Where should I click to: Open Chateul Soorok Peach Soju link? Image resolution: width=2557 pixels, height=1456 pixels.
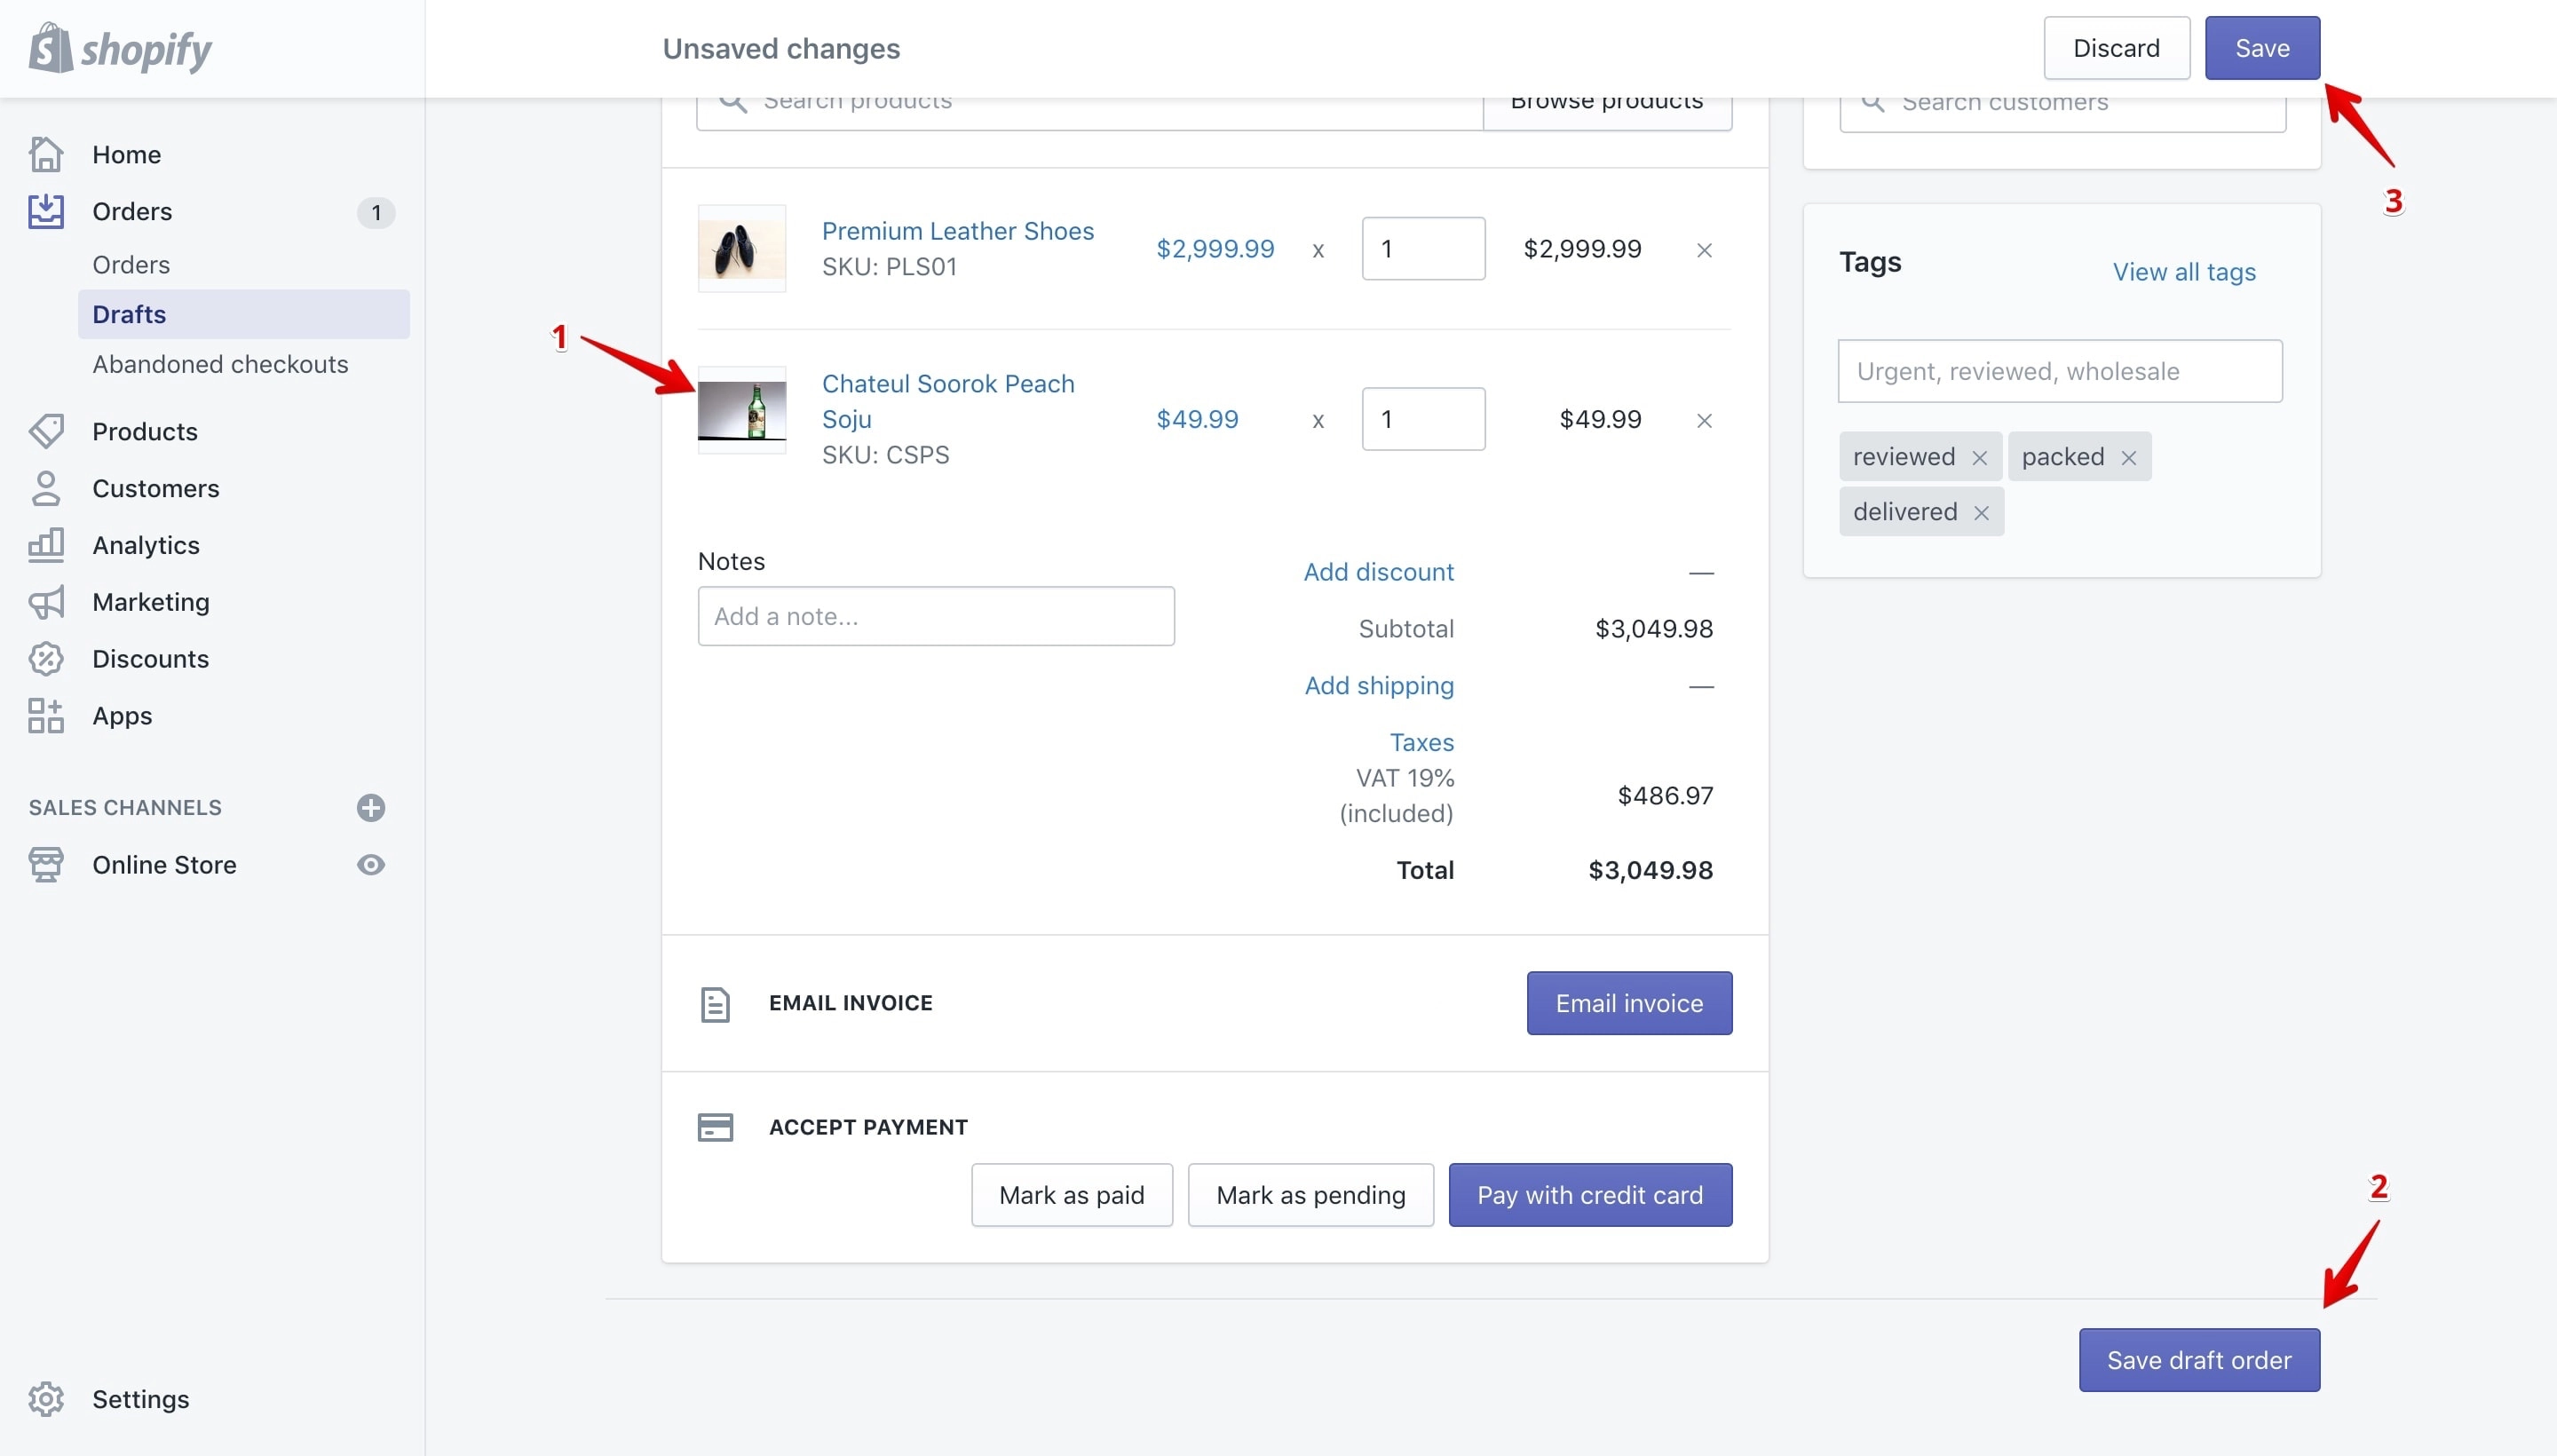948,401
